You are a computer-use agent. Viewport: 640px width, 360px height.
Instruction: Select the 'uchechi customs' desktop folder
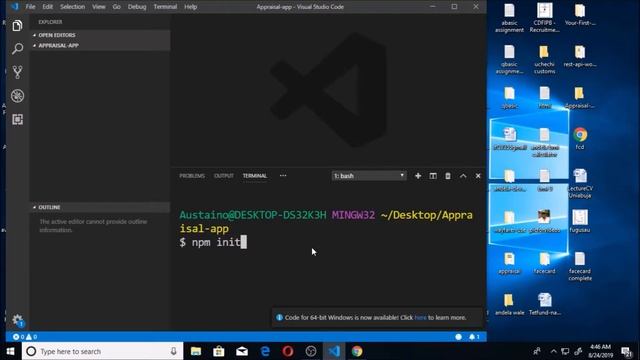pyautogui.click(x=544, y=60)
